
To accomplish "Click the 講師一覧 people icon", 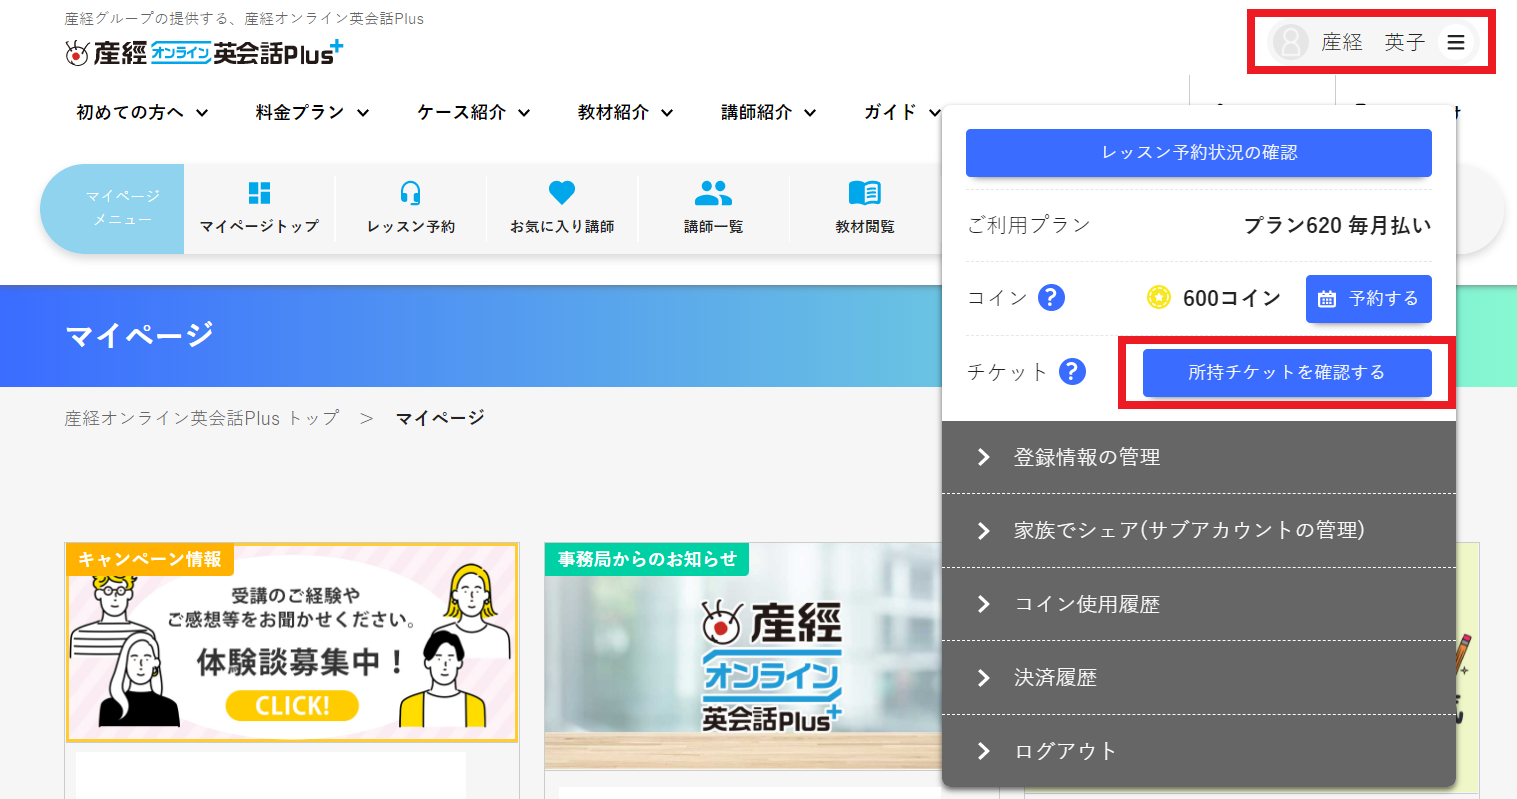I will pyautogui.click(x=713, y=192).
